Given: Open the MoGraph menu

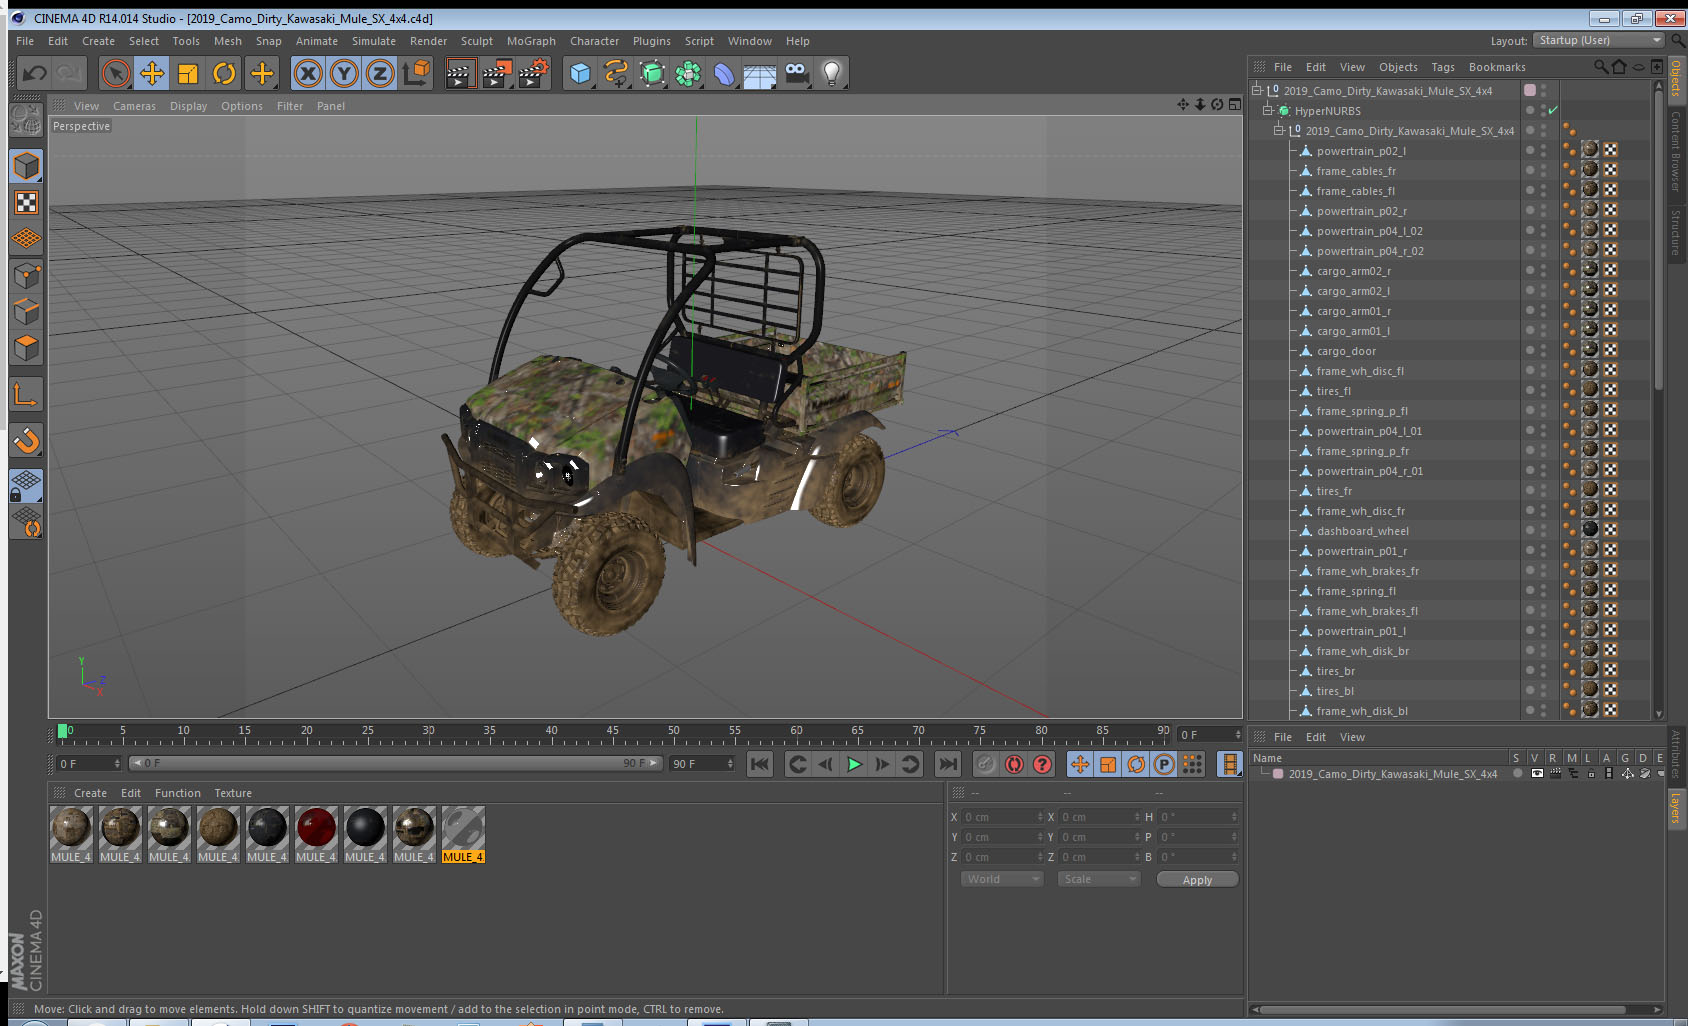Looking at the screenshot, I should [x=531, y=41].
